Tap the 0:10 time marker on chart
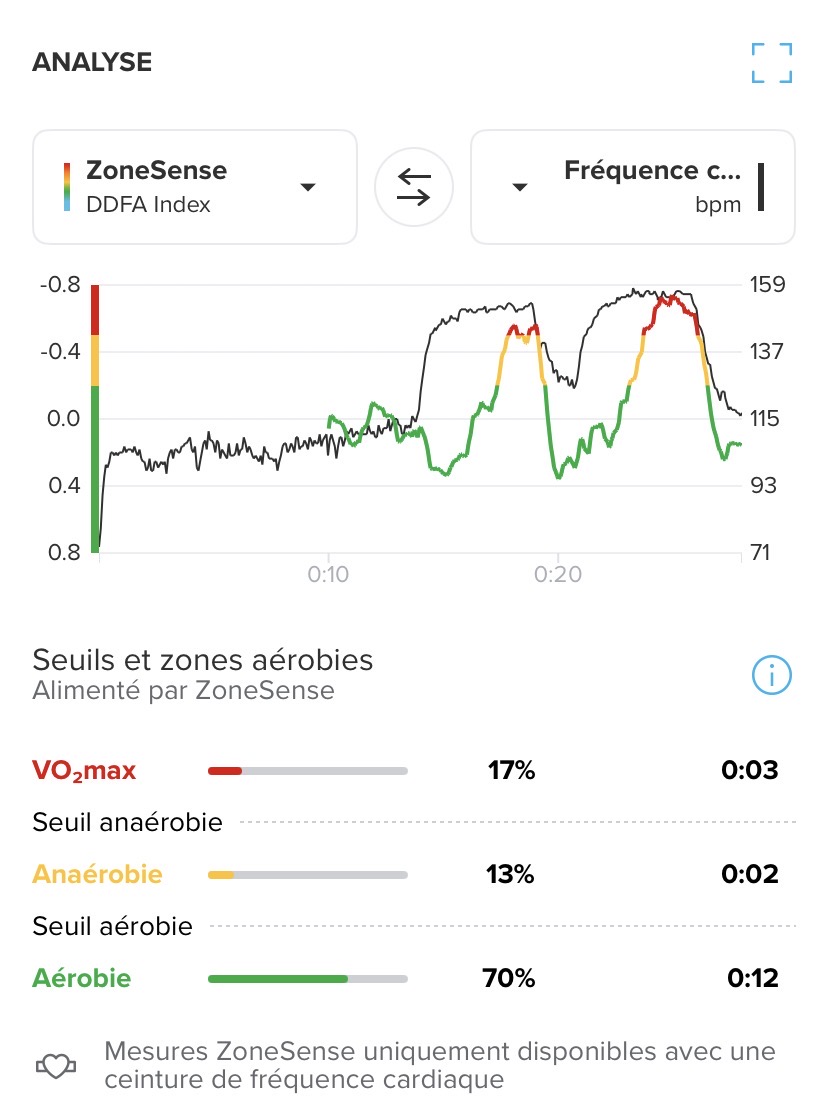The width and height of the screenshot is (828, 1104). [x=329, y=576]
